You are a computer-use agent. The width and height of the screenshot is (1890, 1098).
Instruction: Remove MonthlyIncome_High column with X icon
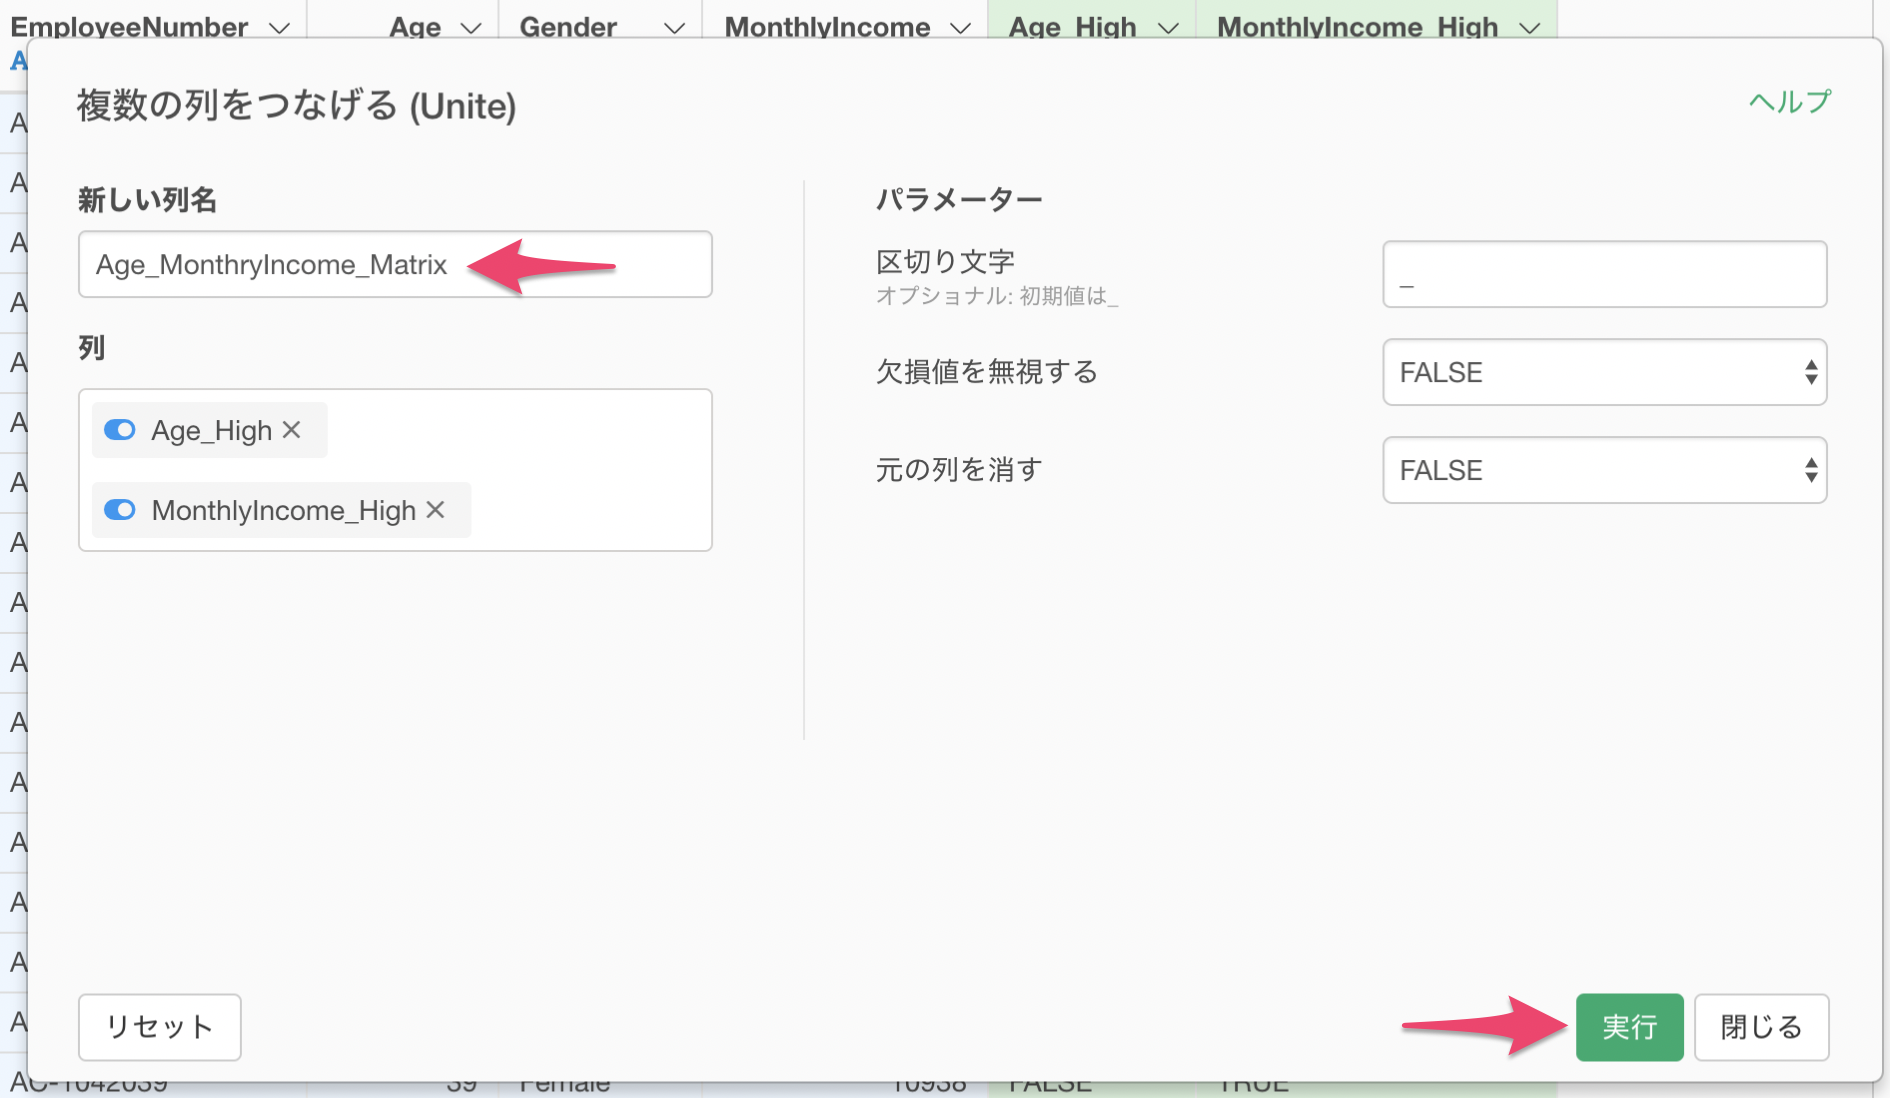click(435, 510)
